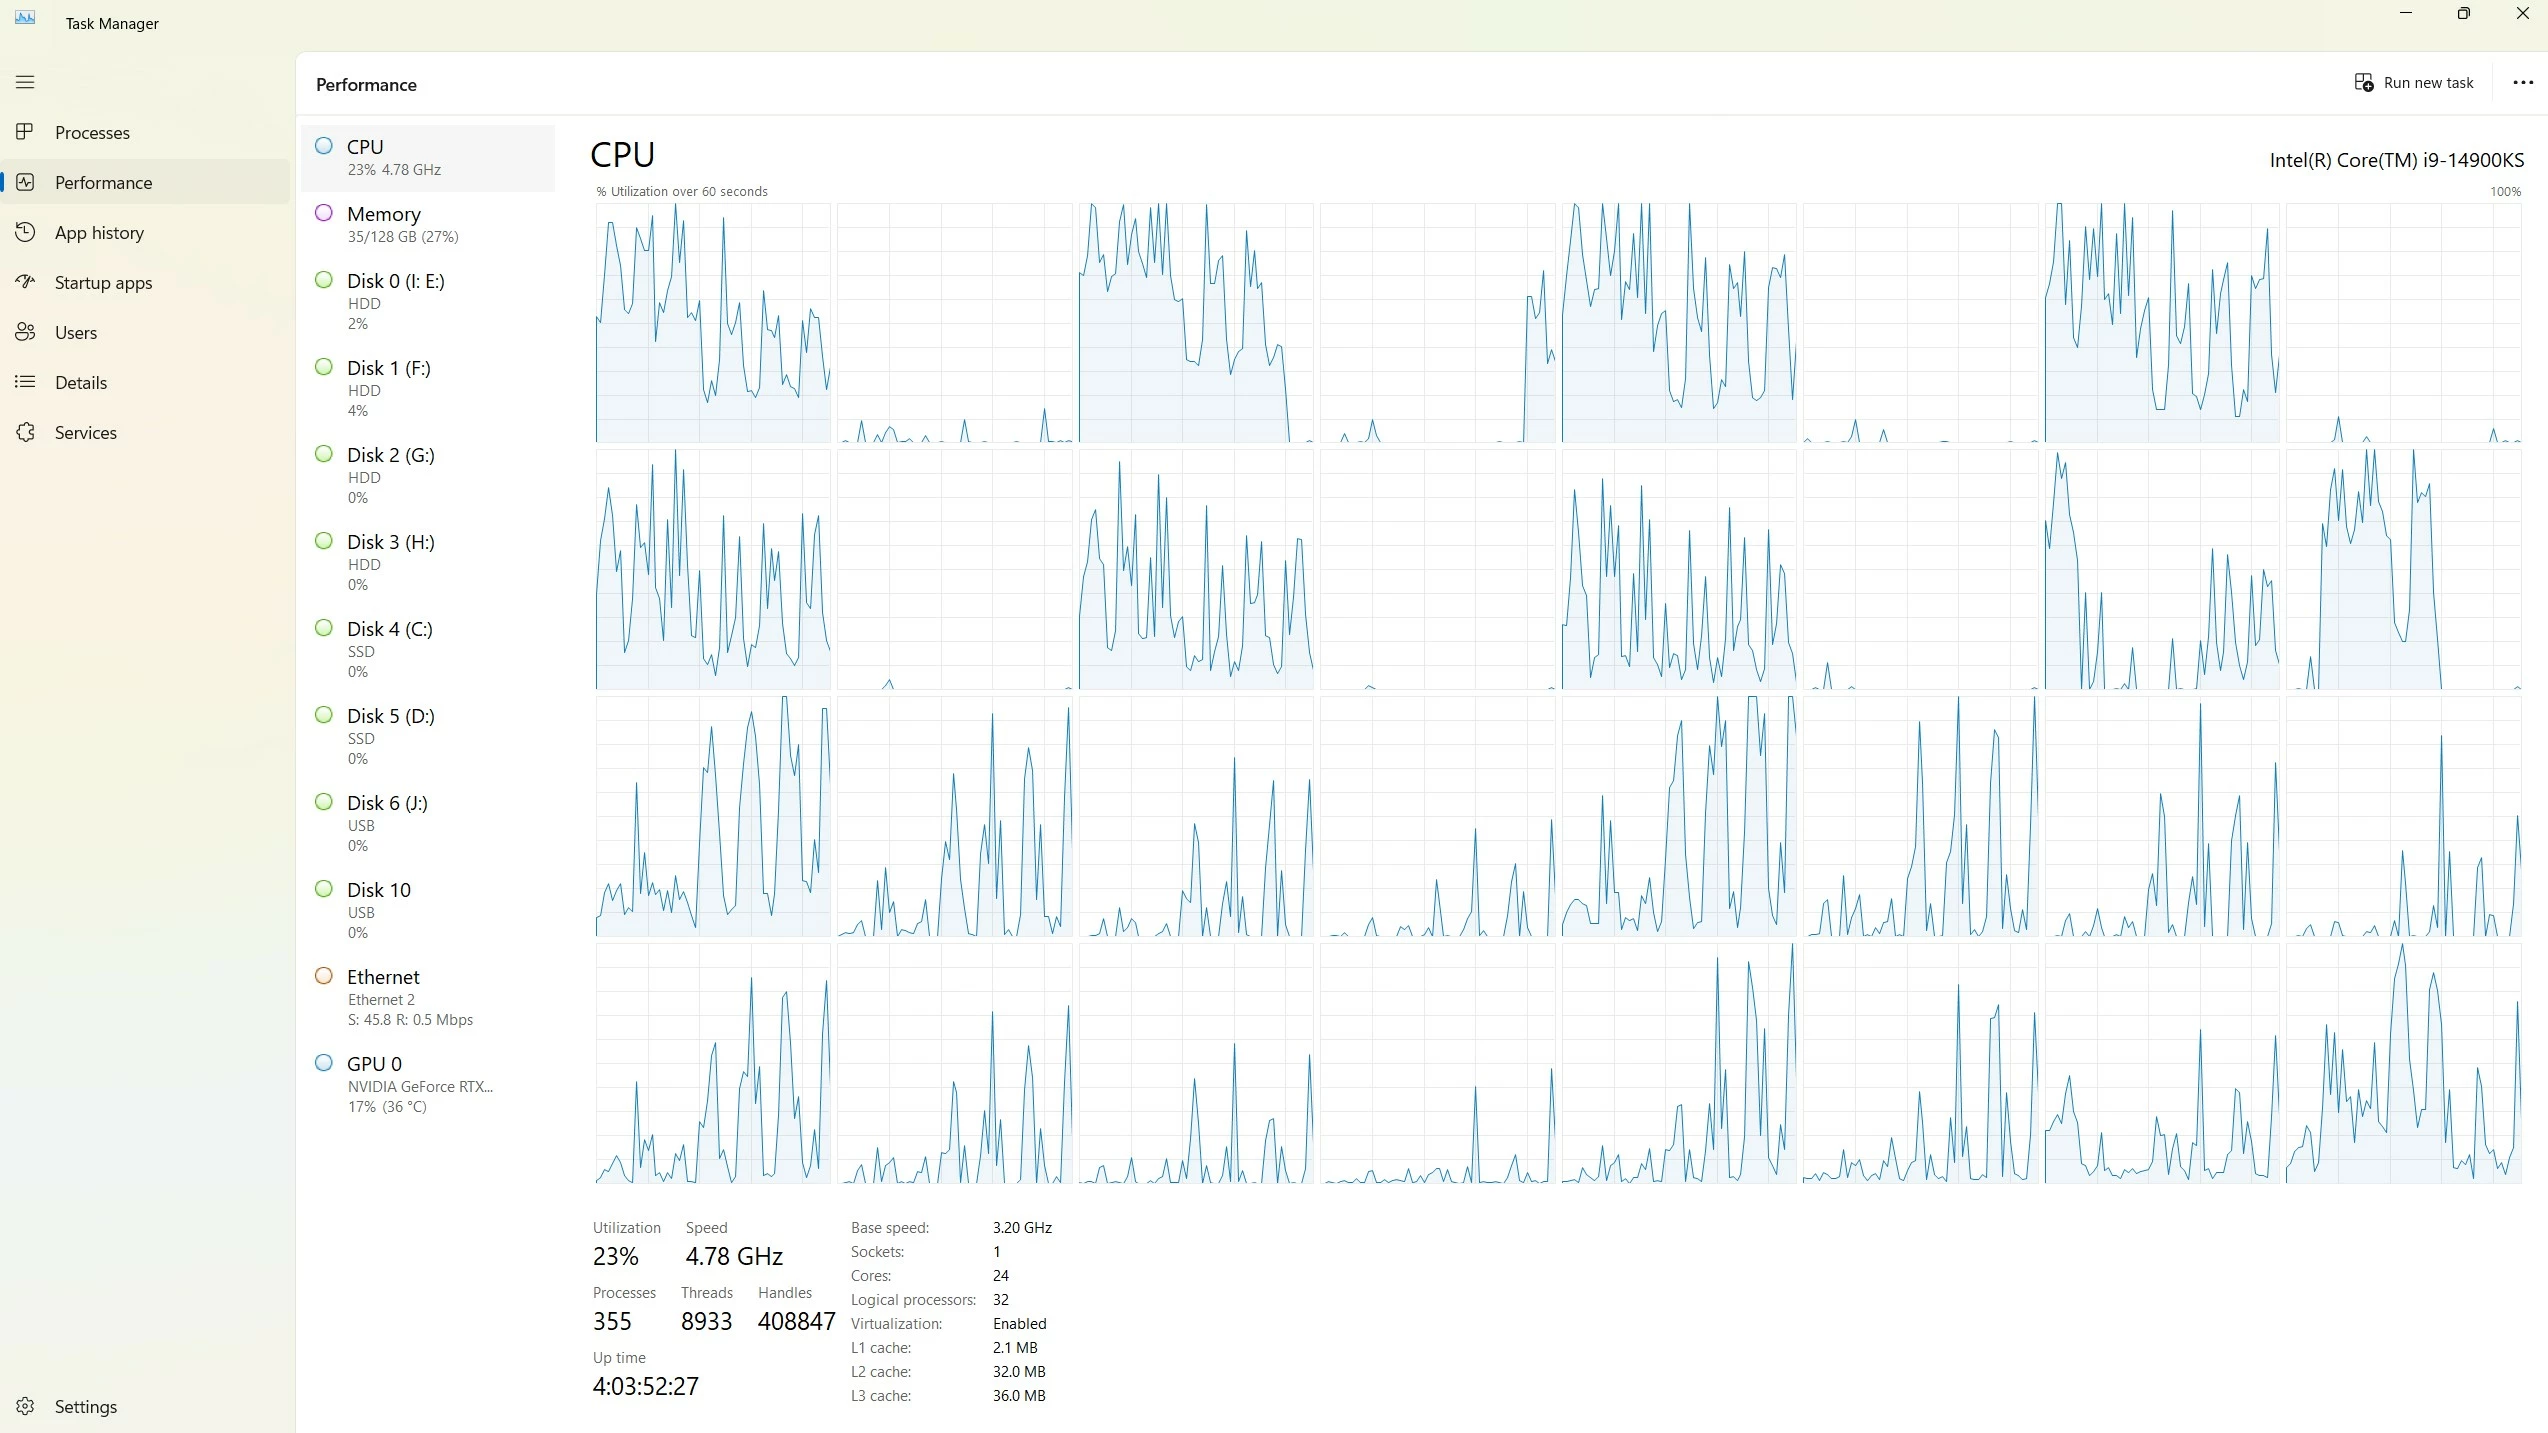Open Settings gear at bottom left
The width and height of the screenshot is (2548, 1433).
click(x=25, y=1406)
